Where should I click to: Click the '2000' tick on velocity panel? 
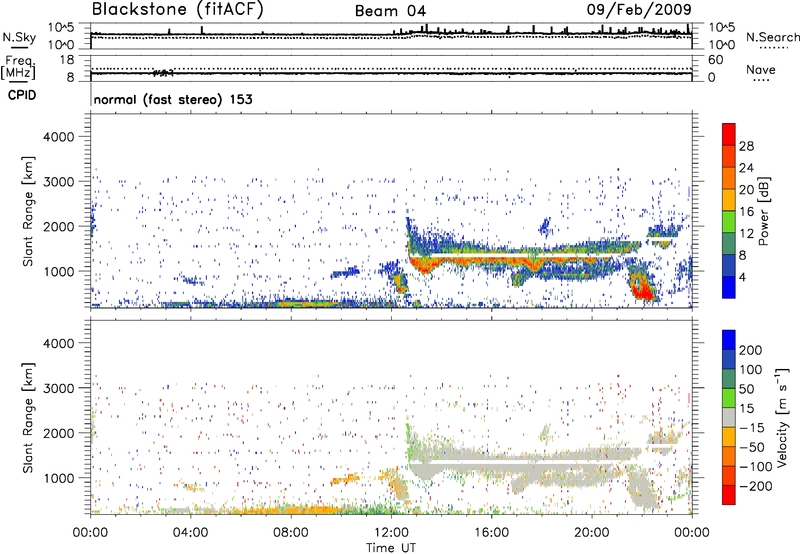click(x=58, y=433)
